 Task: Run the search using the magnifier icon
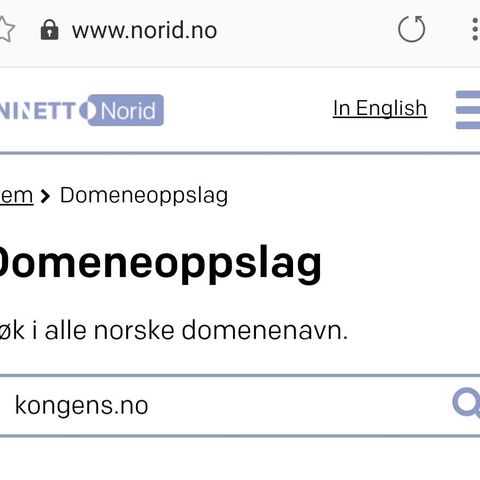(466, 403)
